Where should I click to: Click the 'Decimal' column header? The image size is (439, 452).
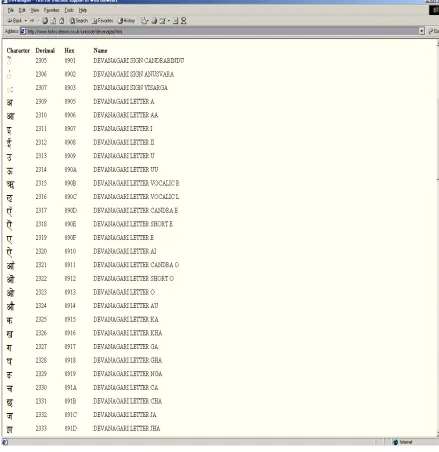pos(45,51)
